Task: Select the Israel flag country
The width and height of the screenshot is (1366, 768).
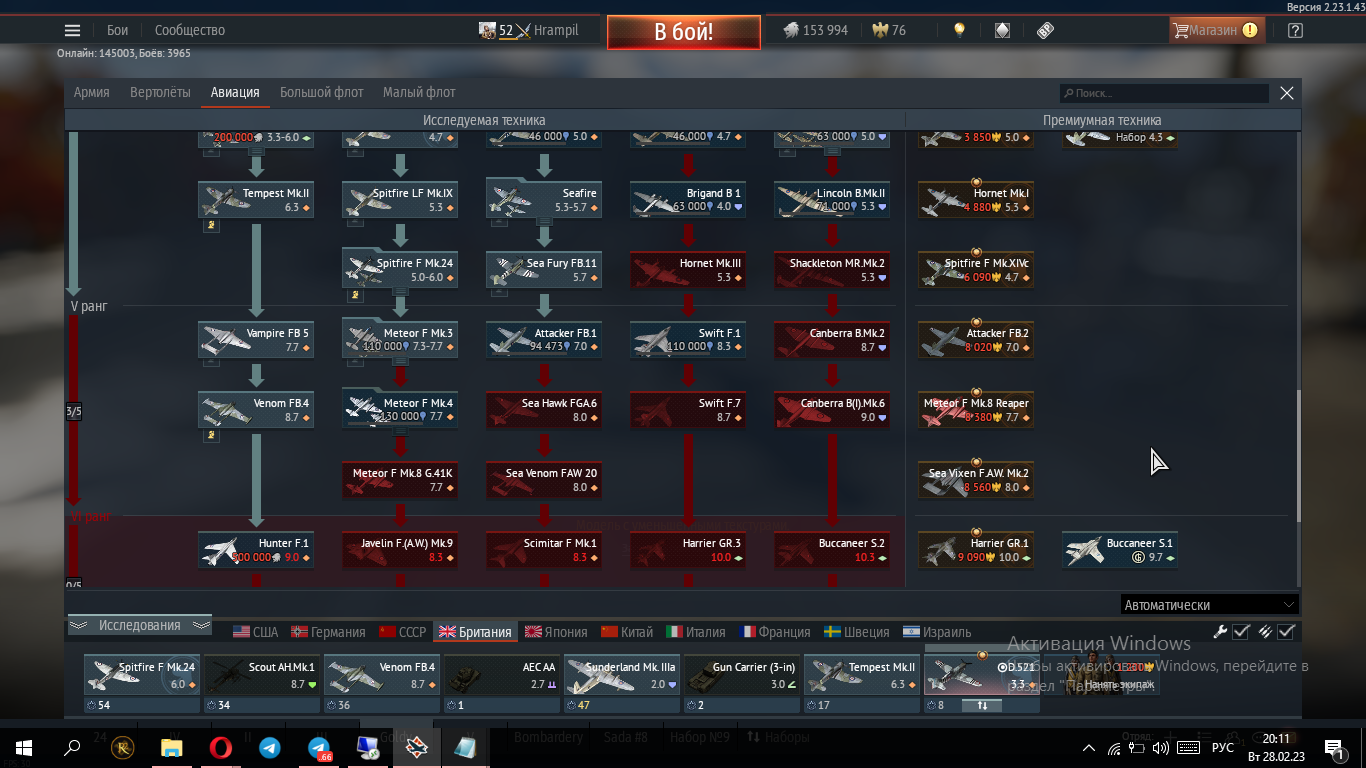Action: [936, 632]
